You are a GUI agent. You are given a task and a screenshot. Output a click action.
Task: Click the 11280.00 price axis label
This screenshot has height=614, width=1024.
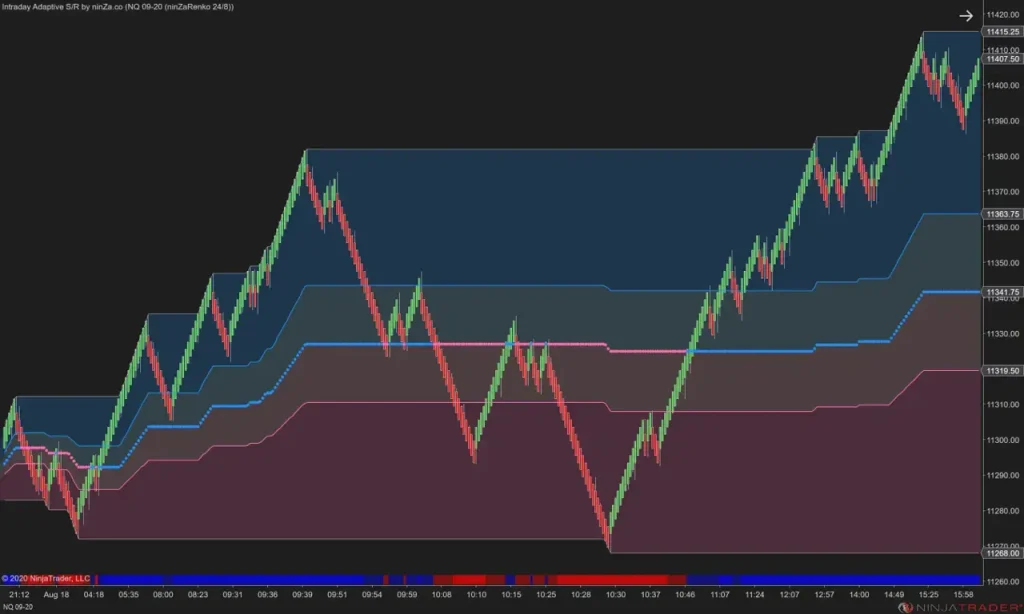click(x=1002, y=511)
